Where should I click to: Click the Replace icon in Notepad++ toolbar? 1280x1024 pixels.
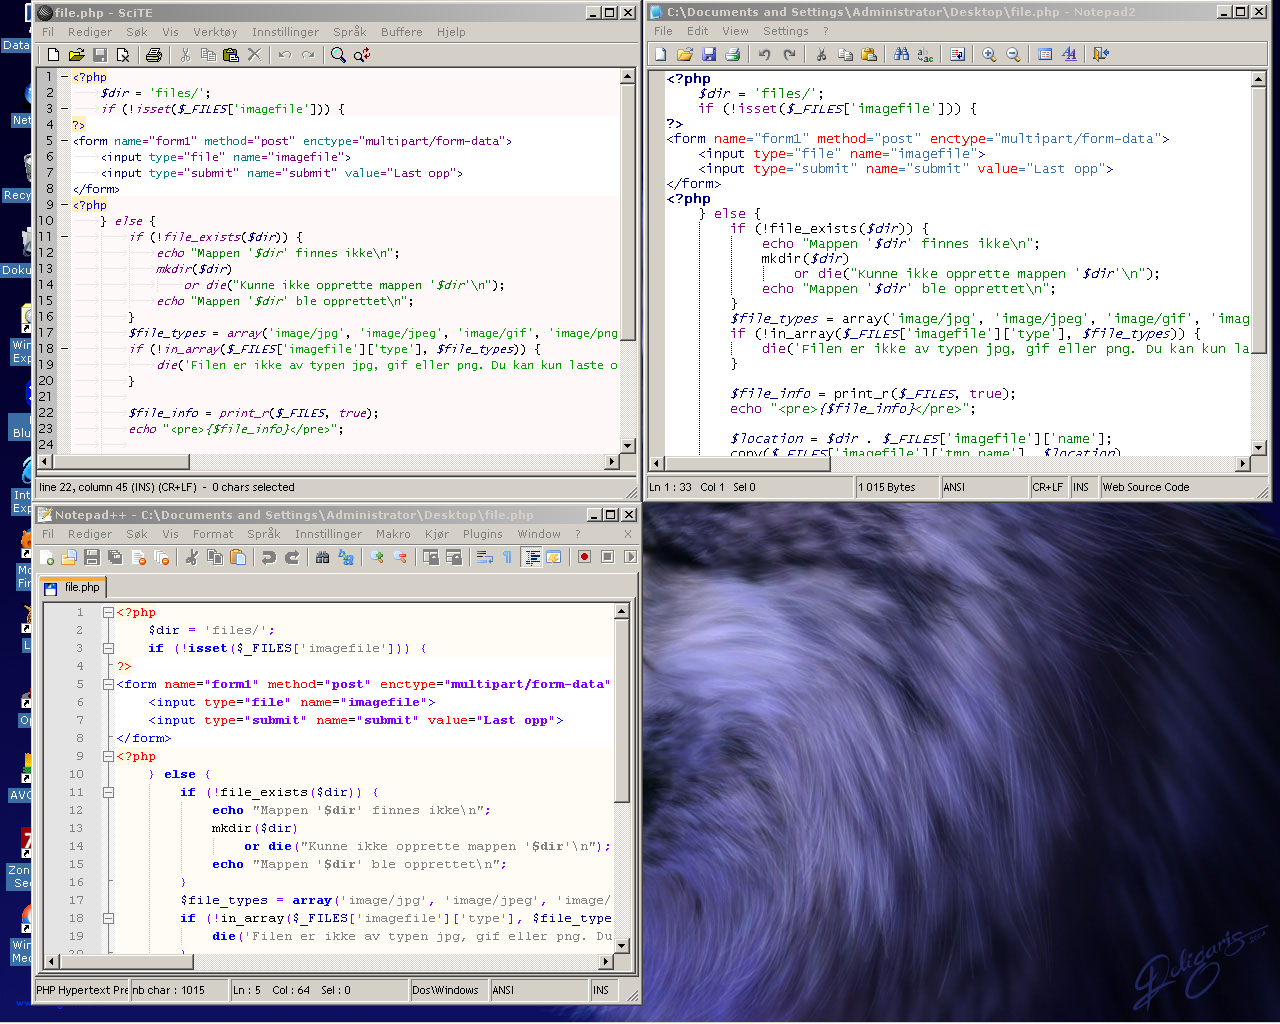(x=346, y=557)
